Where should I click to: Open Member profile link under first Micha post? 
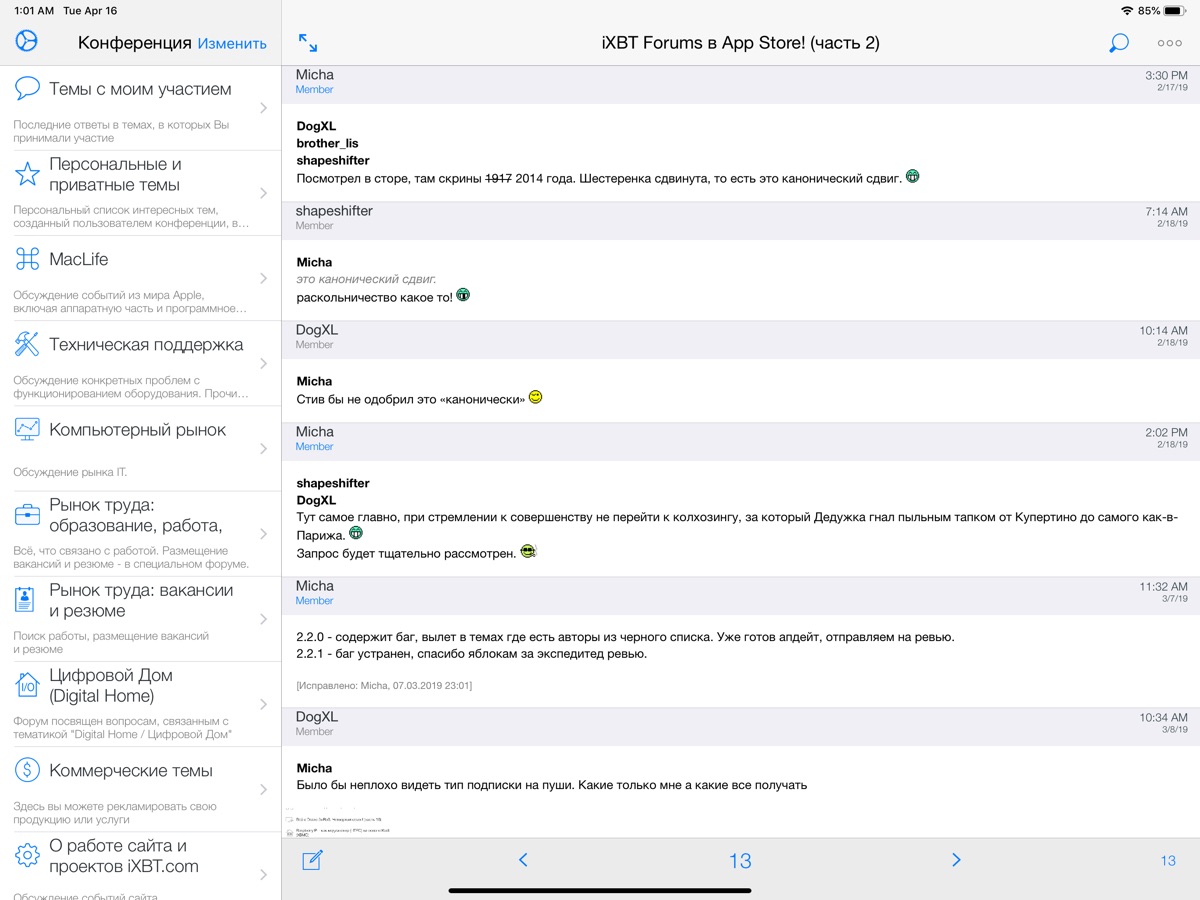pos(314,90)
